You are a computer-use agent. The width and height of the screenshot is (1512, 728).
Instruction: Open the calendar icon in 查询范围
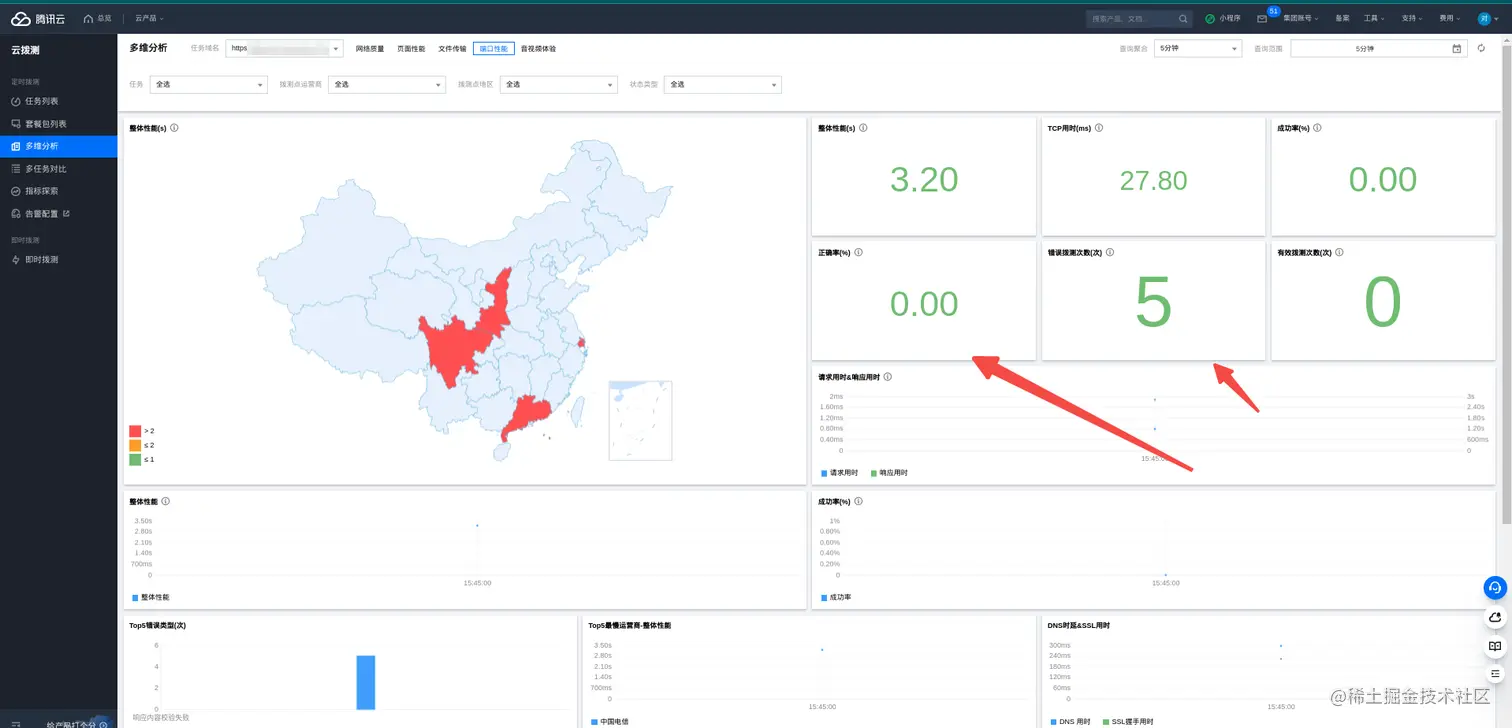pyautogui.click(x=1456, y=48)
